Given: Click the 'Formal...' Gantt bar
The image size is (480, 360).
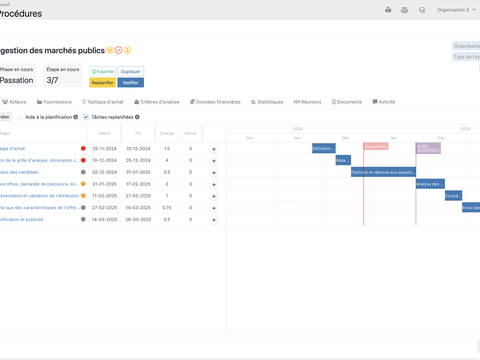Looking at the screenshot, I should point(453,196).
